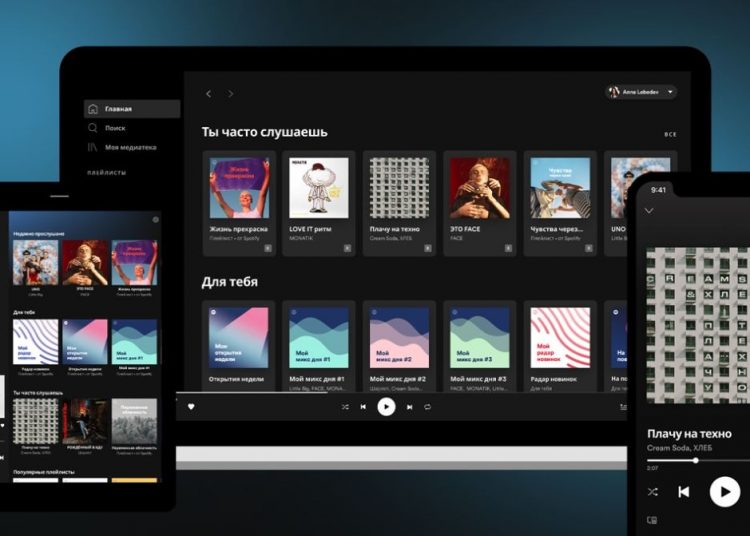
Task: Open the Мой микс дня #1 card on the laptop
Action: click(x=319, y=346)
